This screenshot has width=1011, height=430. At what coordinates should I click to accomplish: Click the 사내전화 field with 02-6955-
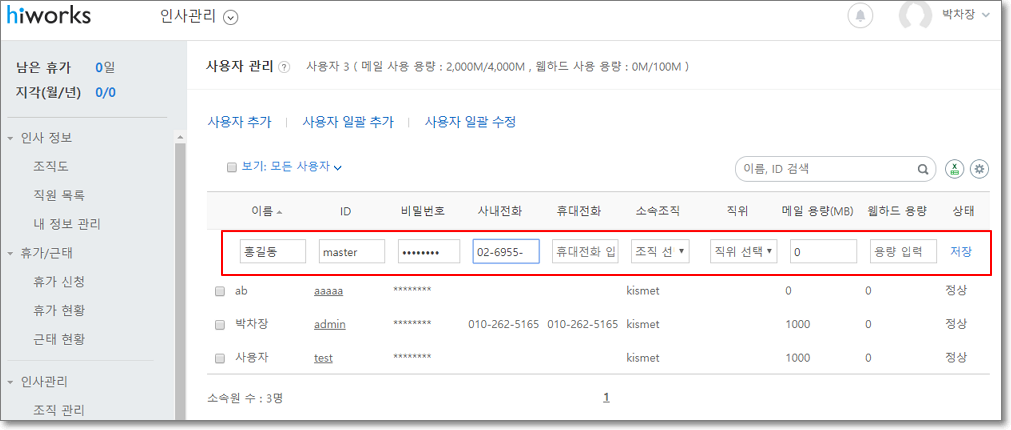pos(506,252)
